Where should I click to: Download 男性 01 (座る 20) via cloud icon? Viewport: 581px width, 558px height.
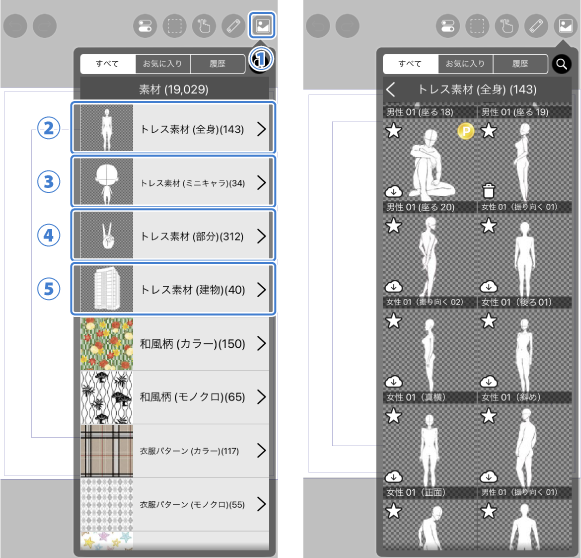coord(394,191)
